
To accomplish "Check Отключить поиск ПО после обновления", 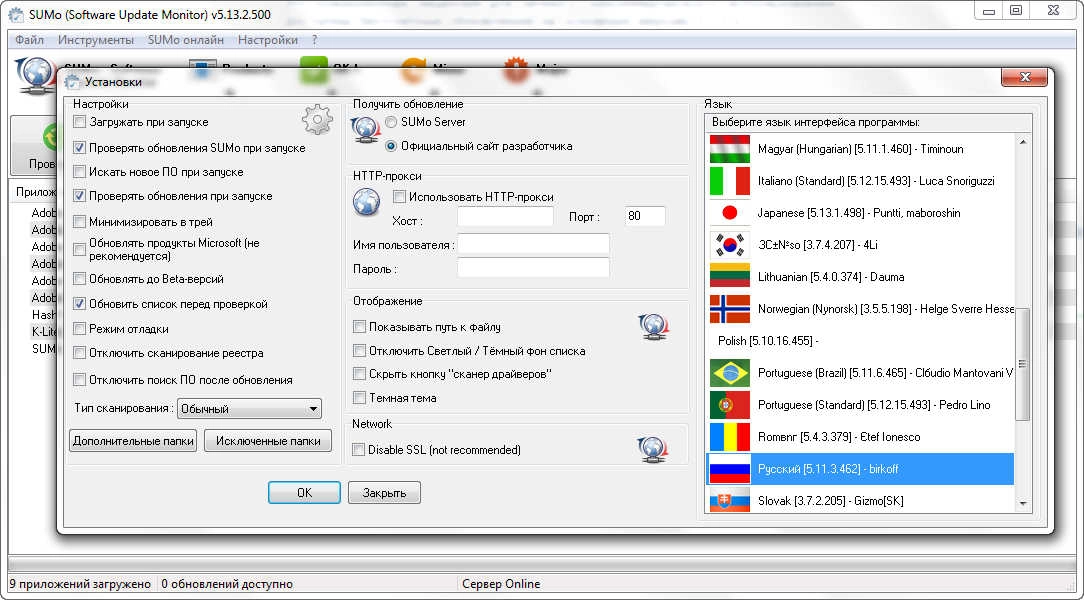I will tap(80, 379).
